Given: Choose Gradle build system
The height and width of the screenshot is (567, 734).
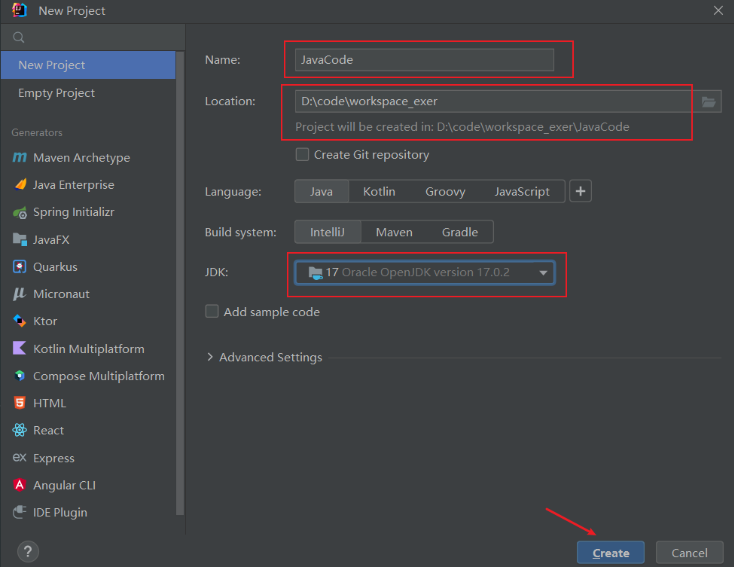Looking at the screenshot, I should 460,232.
